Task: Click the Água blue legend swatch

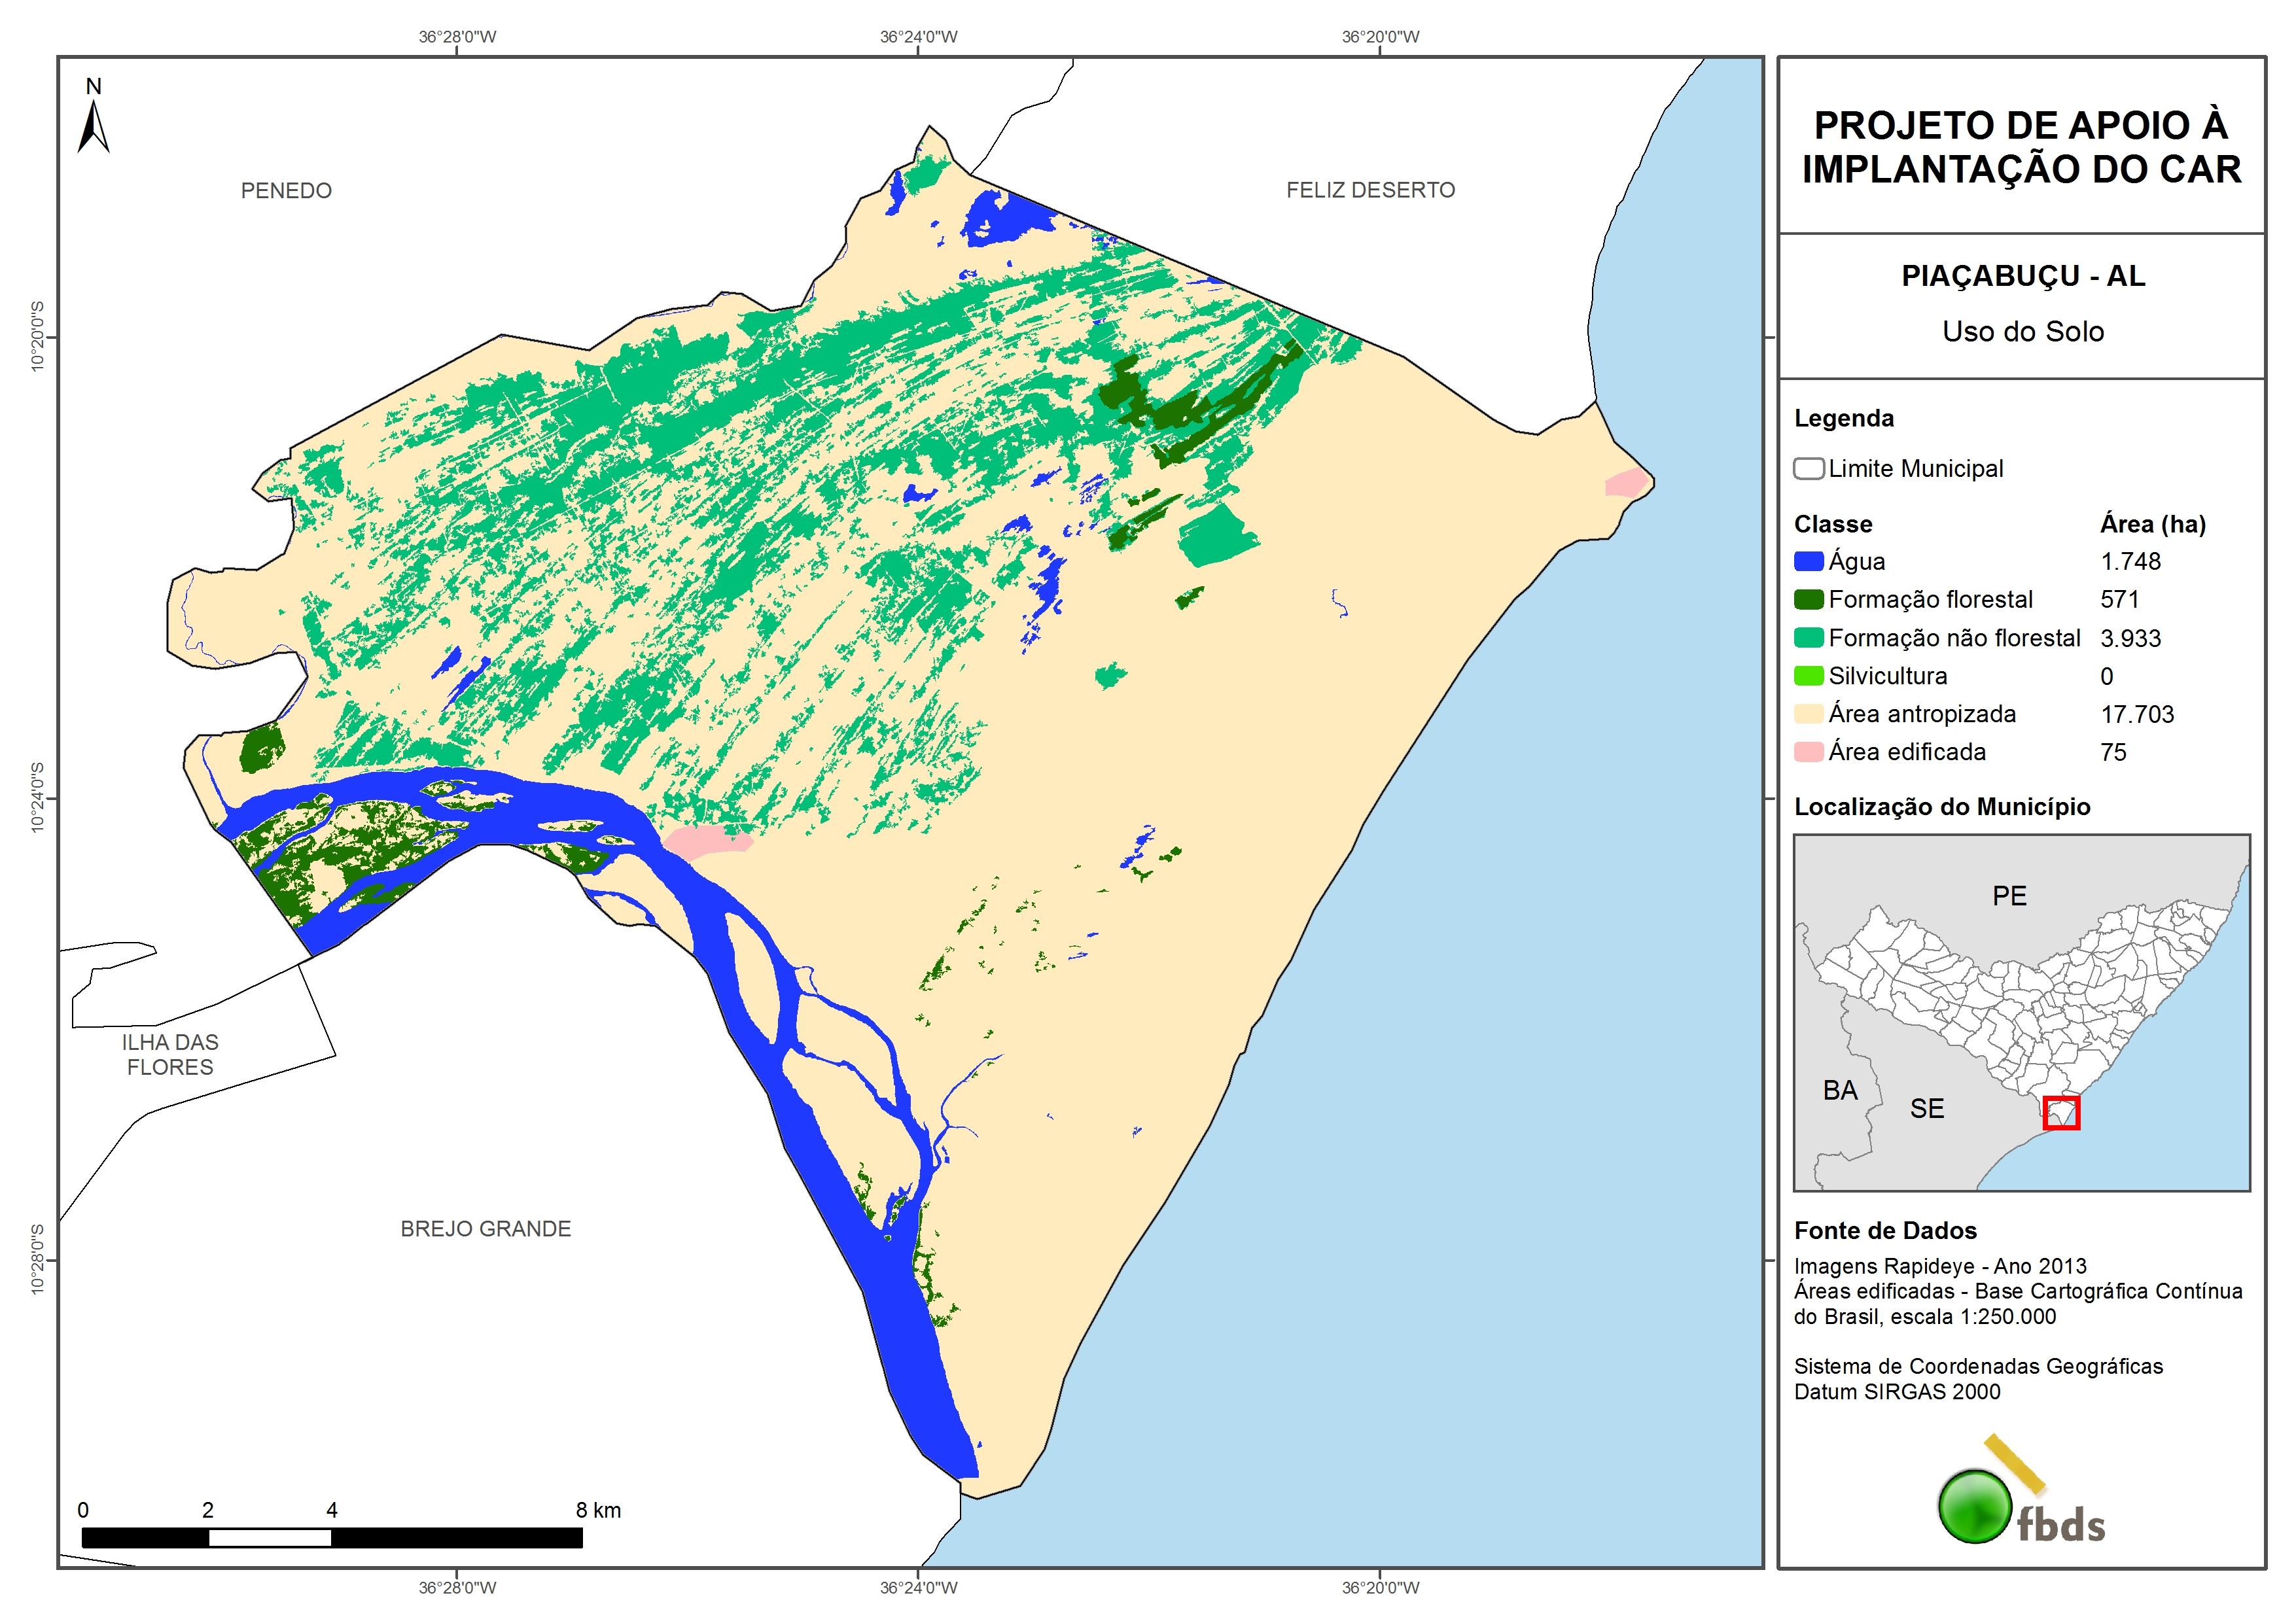Action: (1808, 561)
